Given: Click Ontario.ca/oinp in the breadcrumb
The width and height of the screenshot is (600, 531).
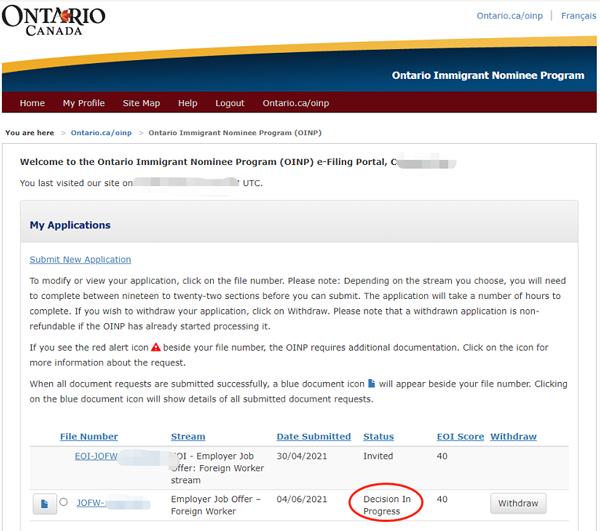Looking at the screenshot, I should pyautogui.click(x=101, y=133).
